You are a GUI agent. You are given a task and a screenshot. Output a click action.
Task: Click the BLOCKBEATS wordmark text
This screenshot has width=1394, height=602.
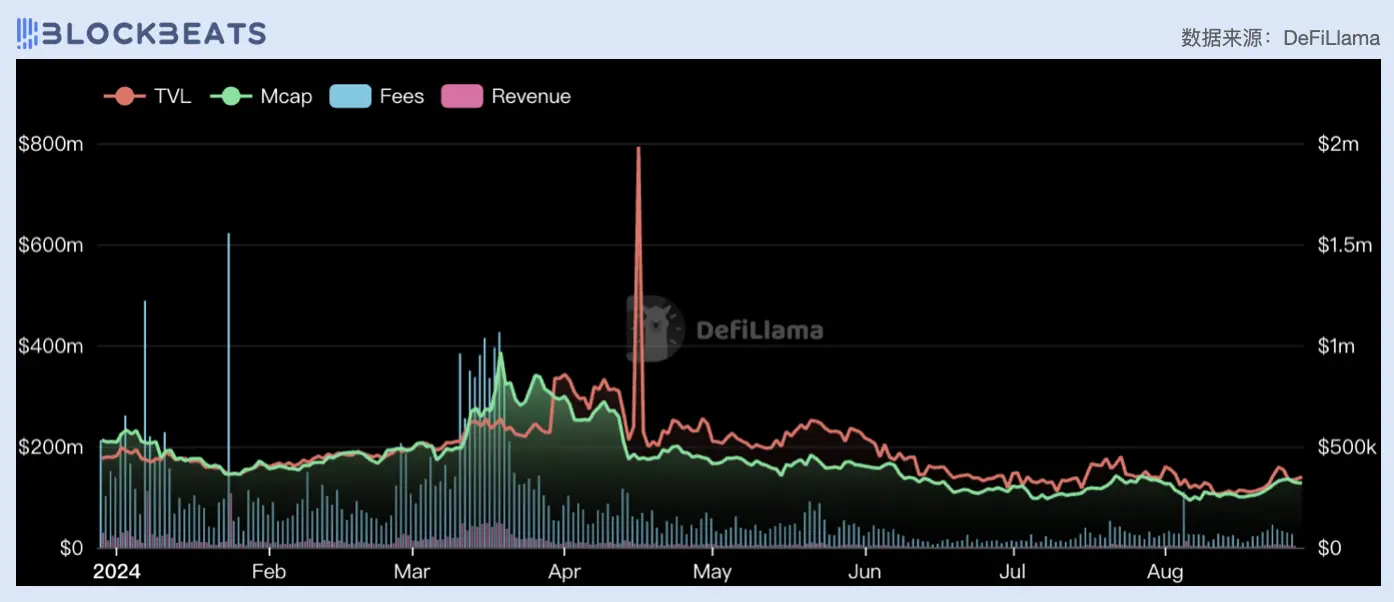coord(154,34)
